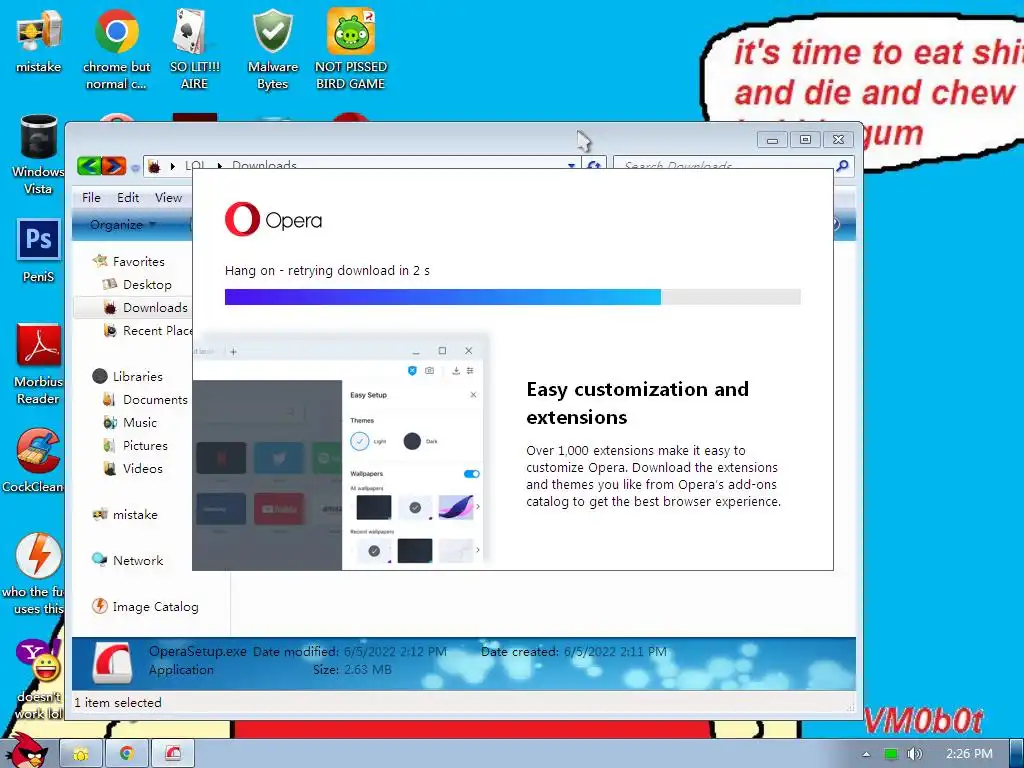Switch to Opera installer taskbar button
Image resolution: width=1024 pixels, height=768 pixels.
click(173, 754)
